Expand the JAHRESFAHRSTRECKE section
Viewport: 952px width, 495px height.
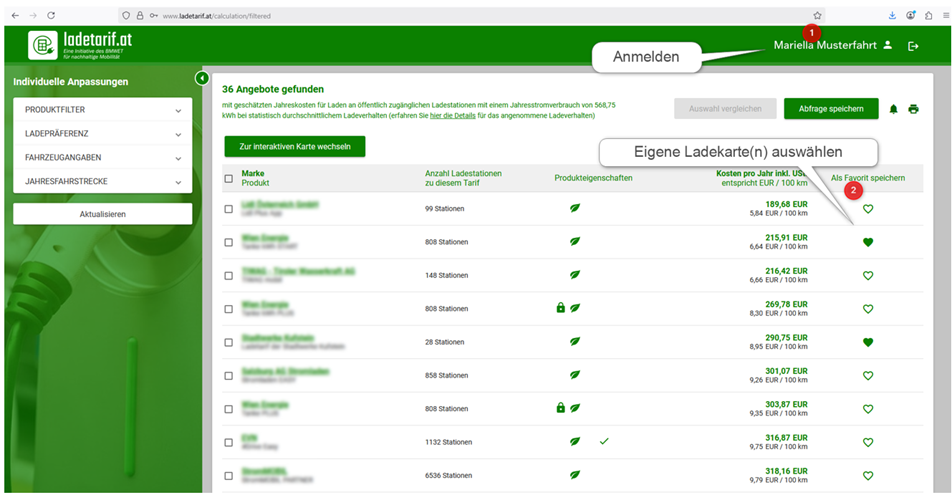[102, 182]
